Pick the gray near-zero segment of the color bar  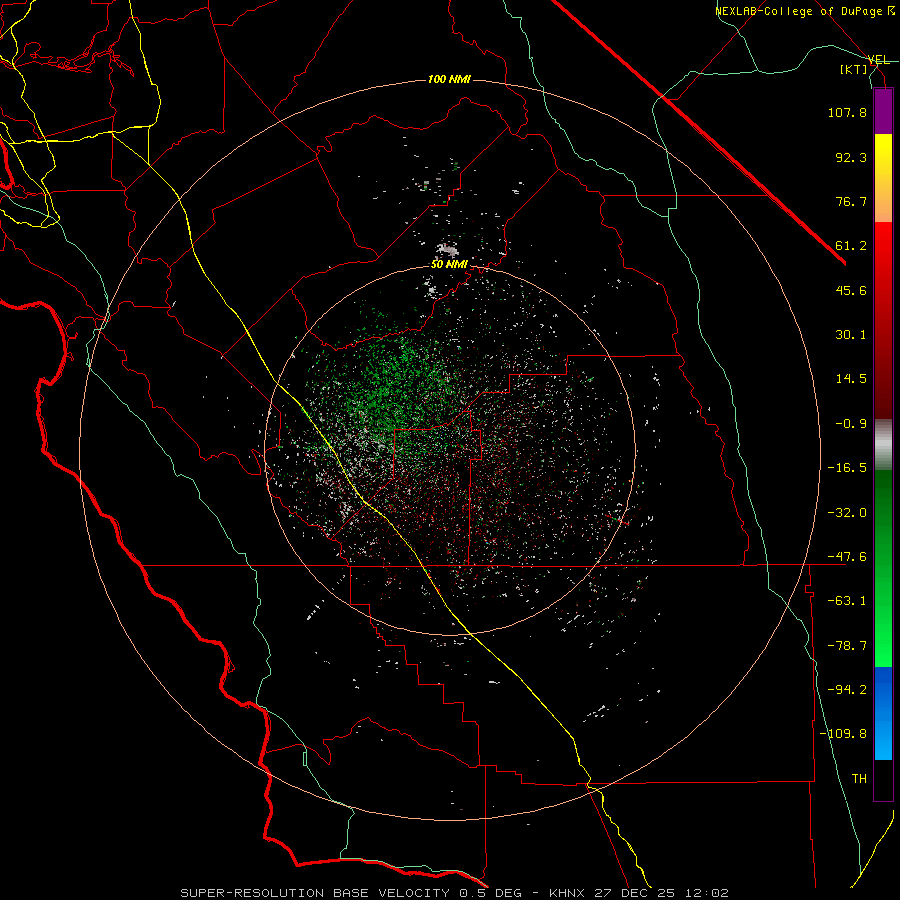(883, 445)
